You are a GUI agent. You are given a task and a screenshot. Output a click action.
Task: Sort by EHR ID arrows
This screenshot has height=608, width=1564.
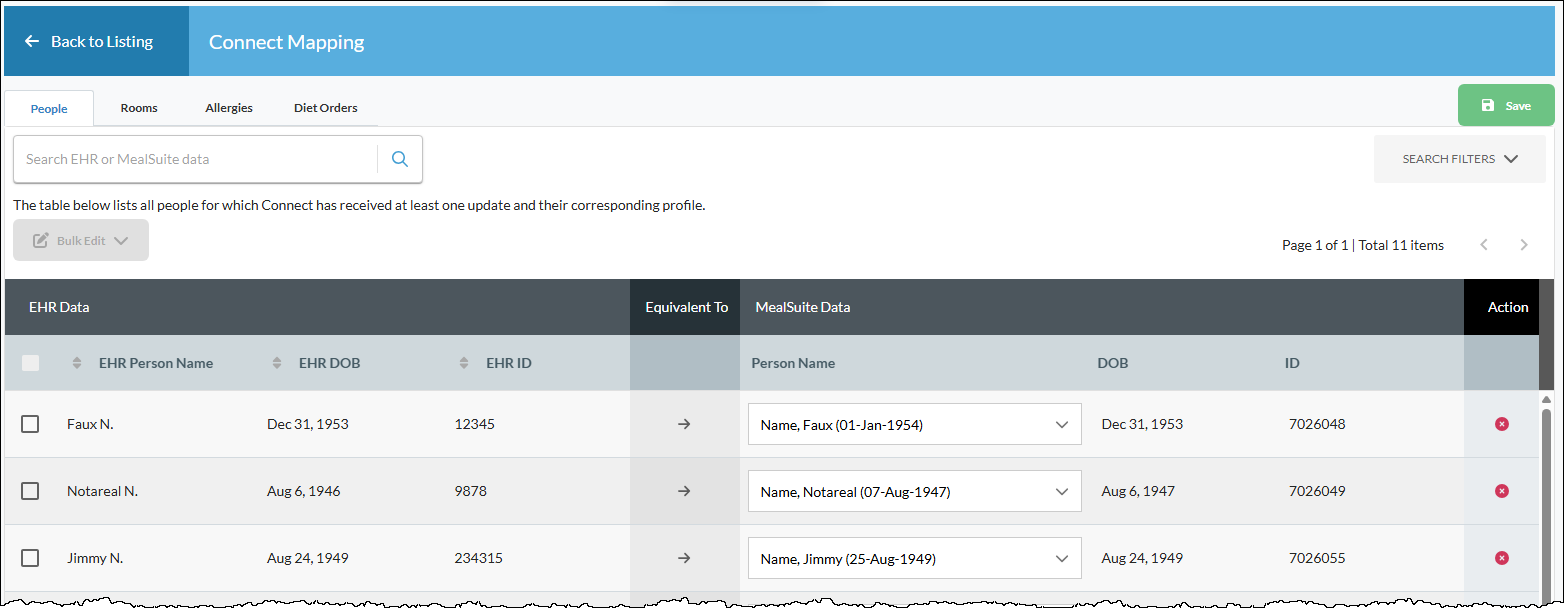464,363
